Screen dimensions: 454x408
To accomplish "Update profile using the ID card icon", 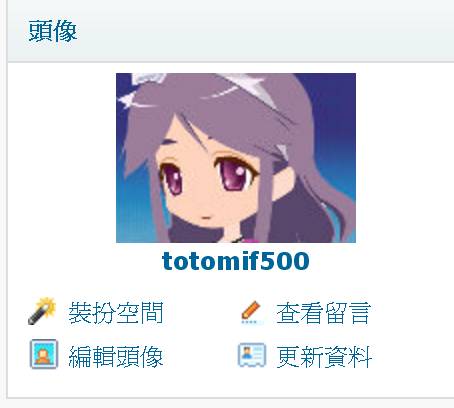I will (x=252, y=355).
